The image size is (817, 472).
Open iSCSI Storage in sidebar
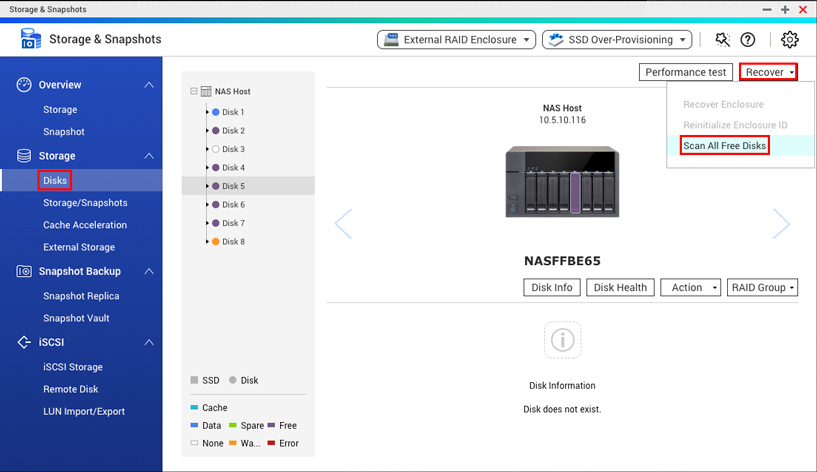[73, 367]
